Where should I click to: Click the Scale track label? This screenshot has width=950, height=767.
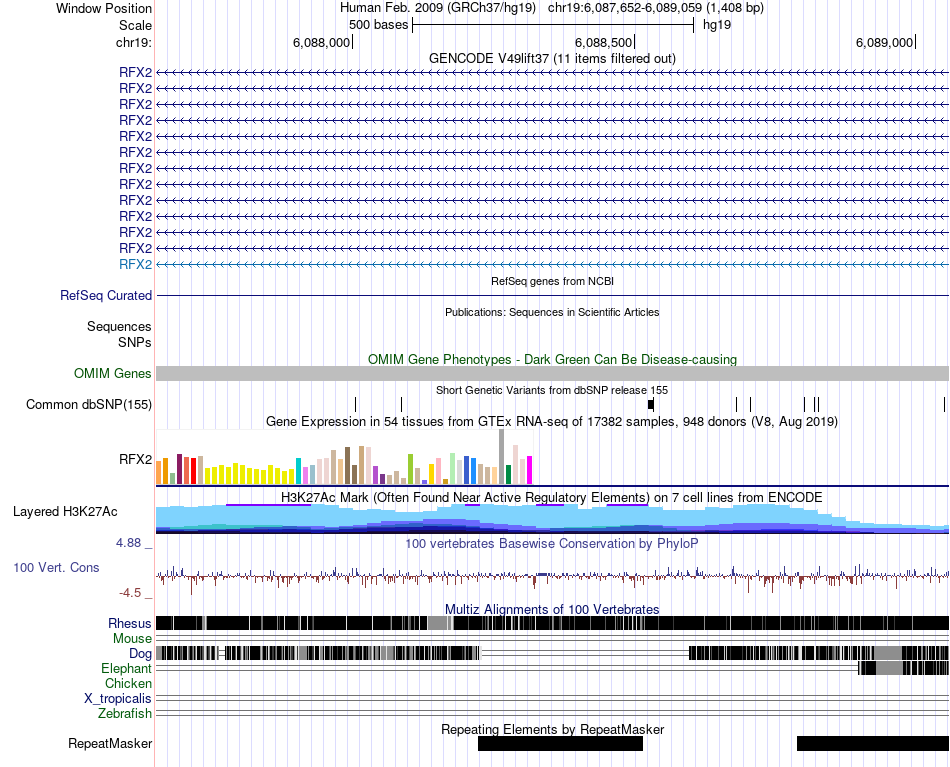135,25
